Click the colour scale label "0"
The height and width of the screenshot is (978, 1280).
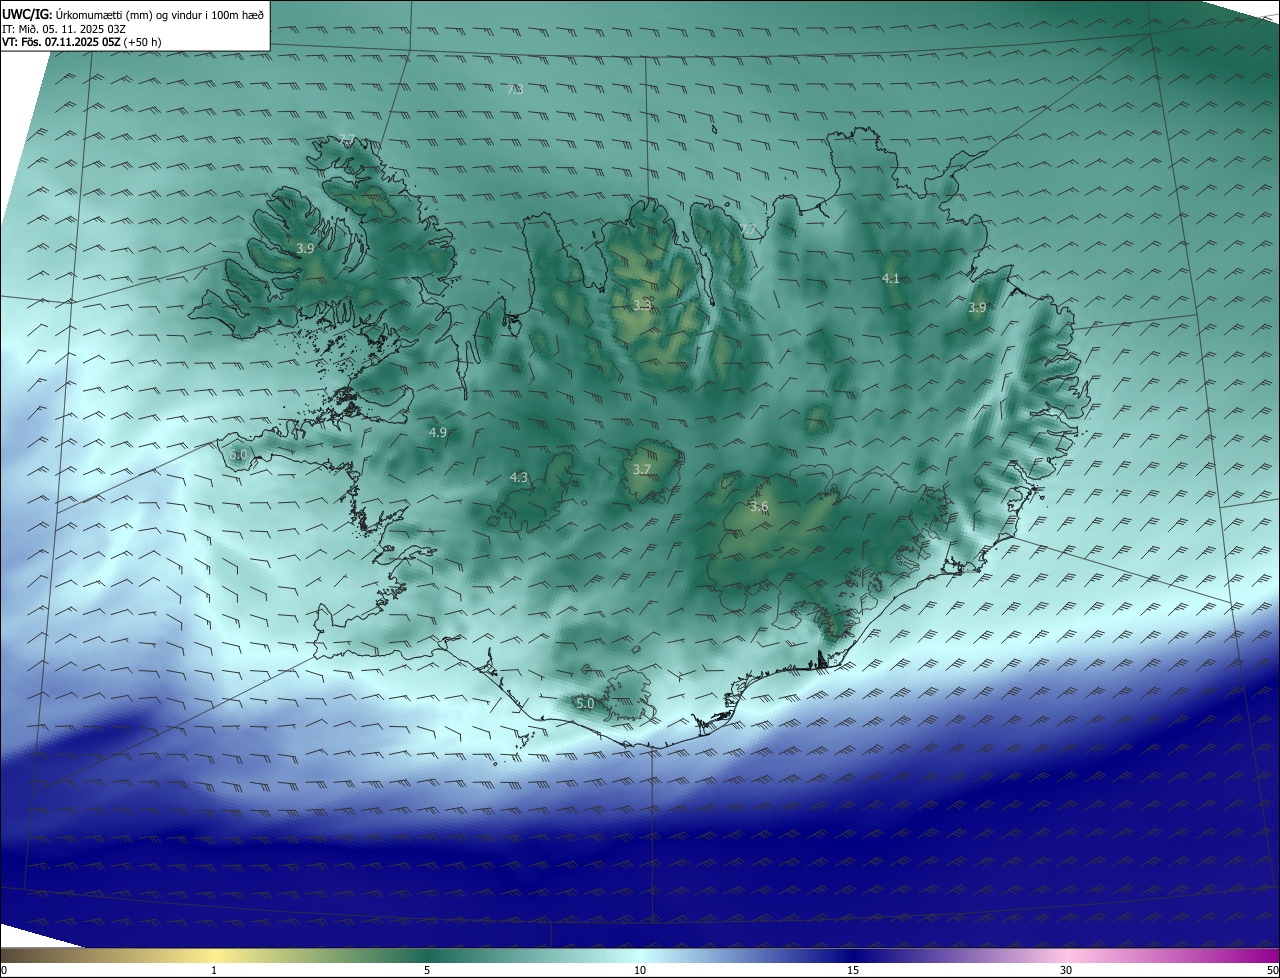[x=4, y=970]
